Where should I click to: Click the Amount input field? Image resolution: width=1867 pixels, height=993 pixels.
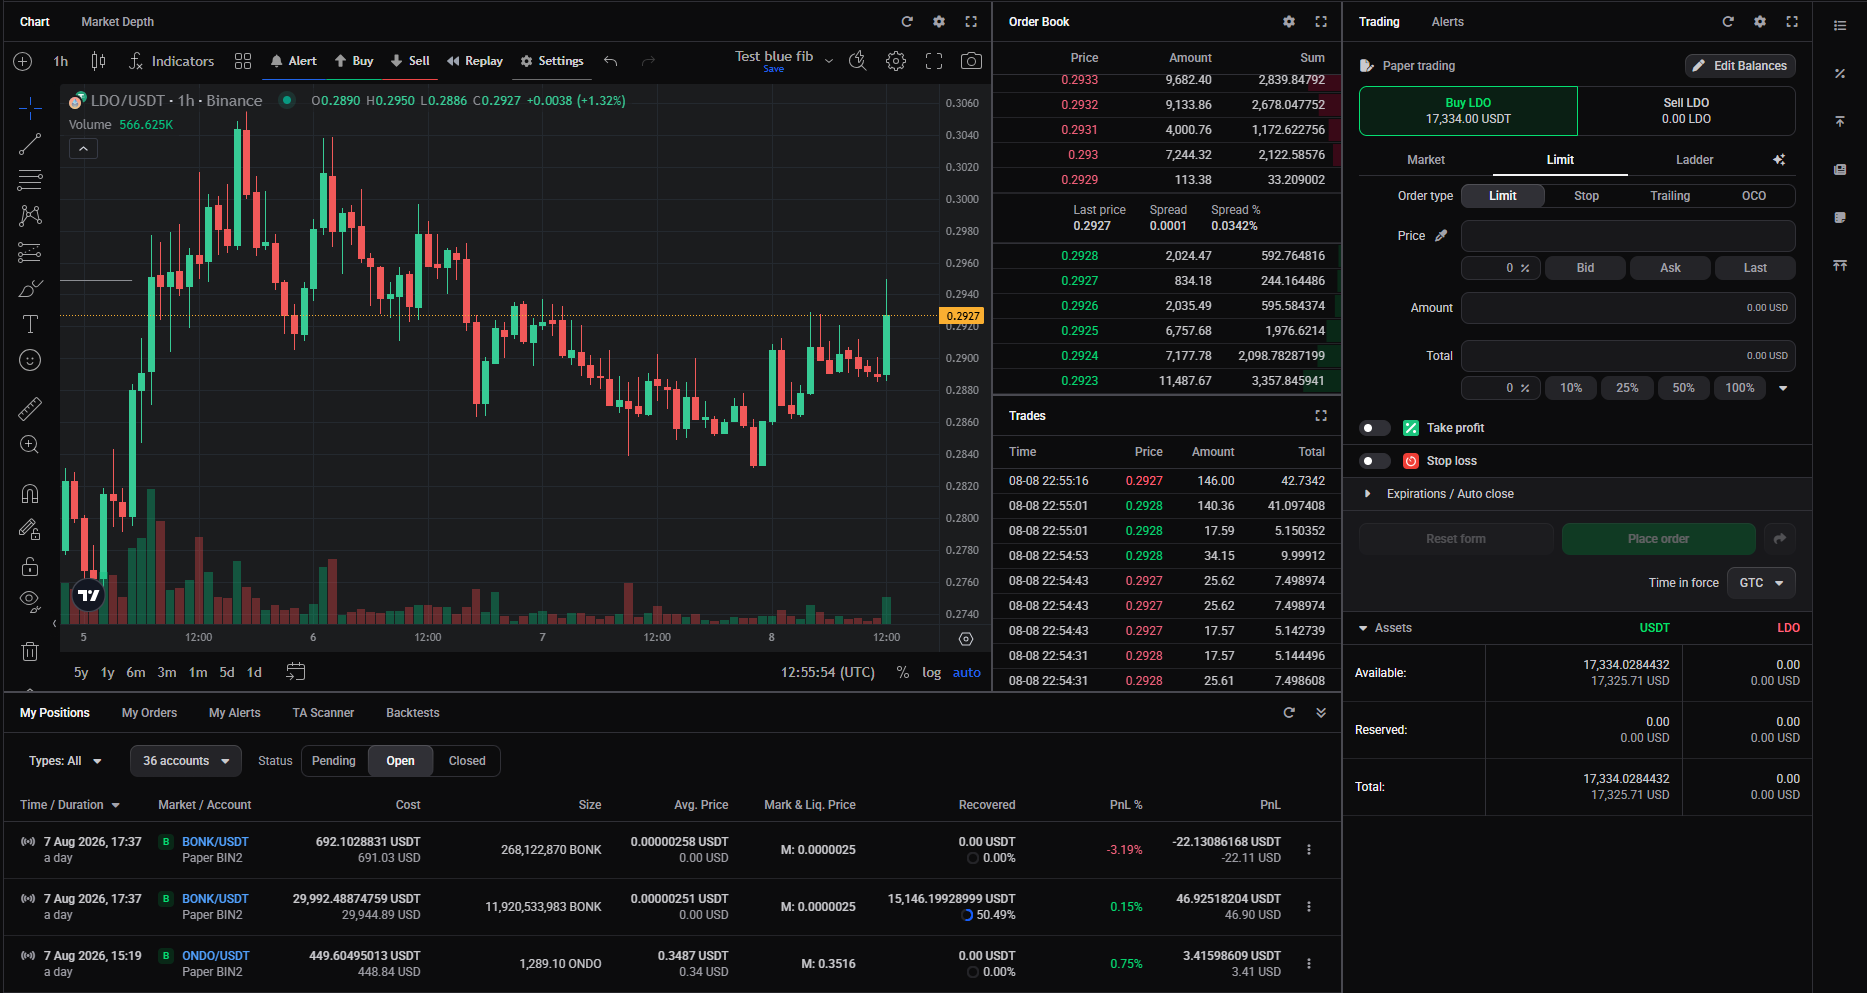pos(1628,308)
